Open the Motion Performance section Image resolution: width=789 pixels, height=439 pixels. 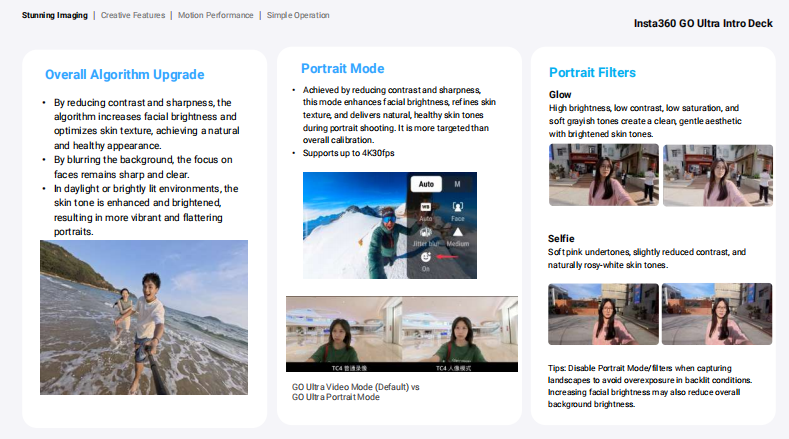tap(214, 16)
